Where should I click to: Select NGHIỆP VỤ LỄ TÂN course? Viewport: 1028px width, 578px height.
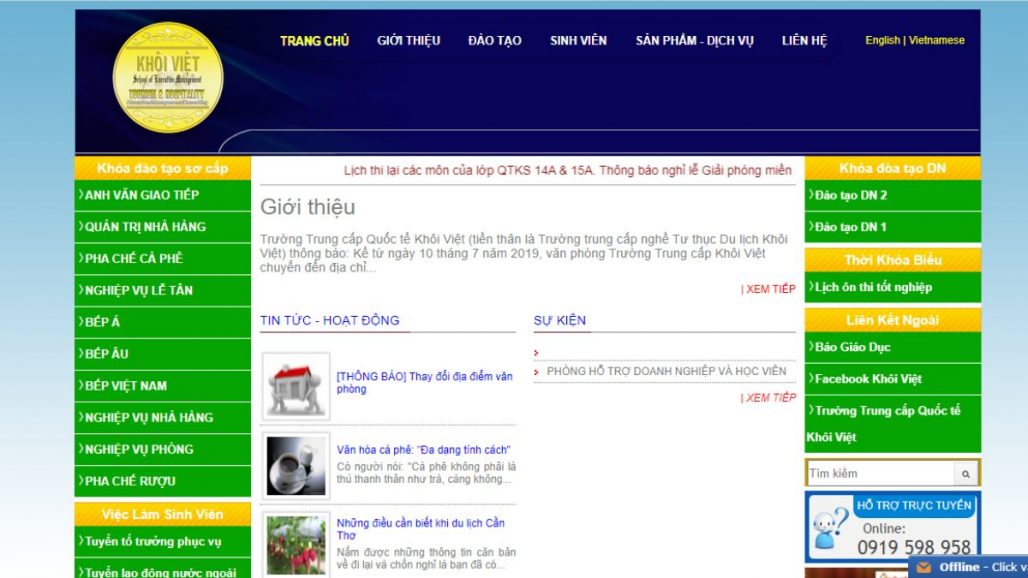[x=163, y=290]
